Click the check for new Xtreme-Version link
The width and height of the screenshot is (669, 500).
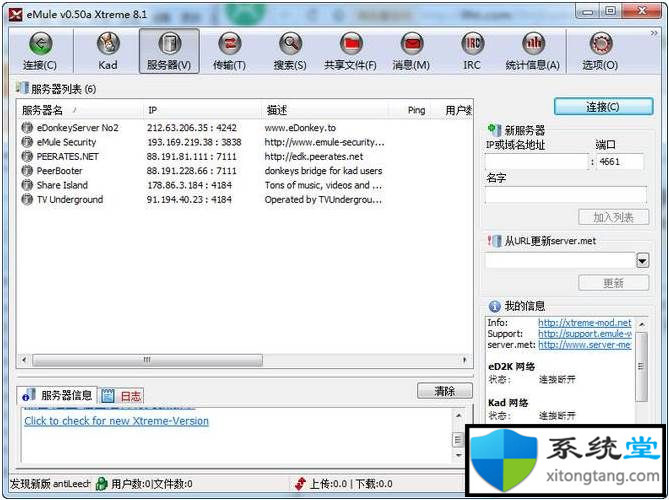click(116, 421)
